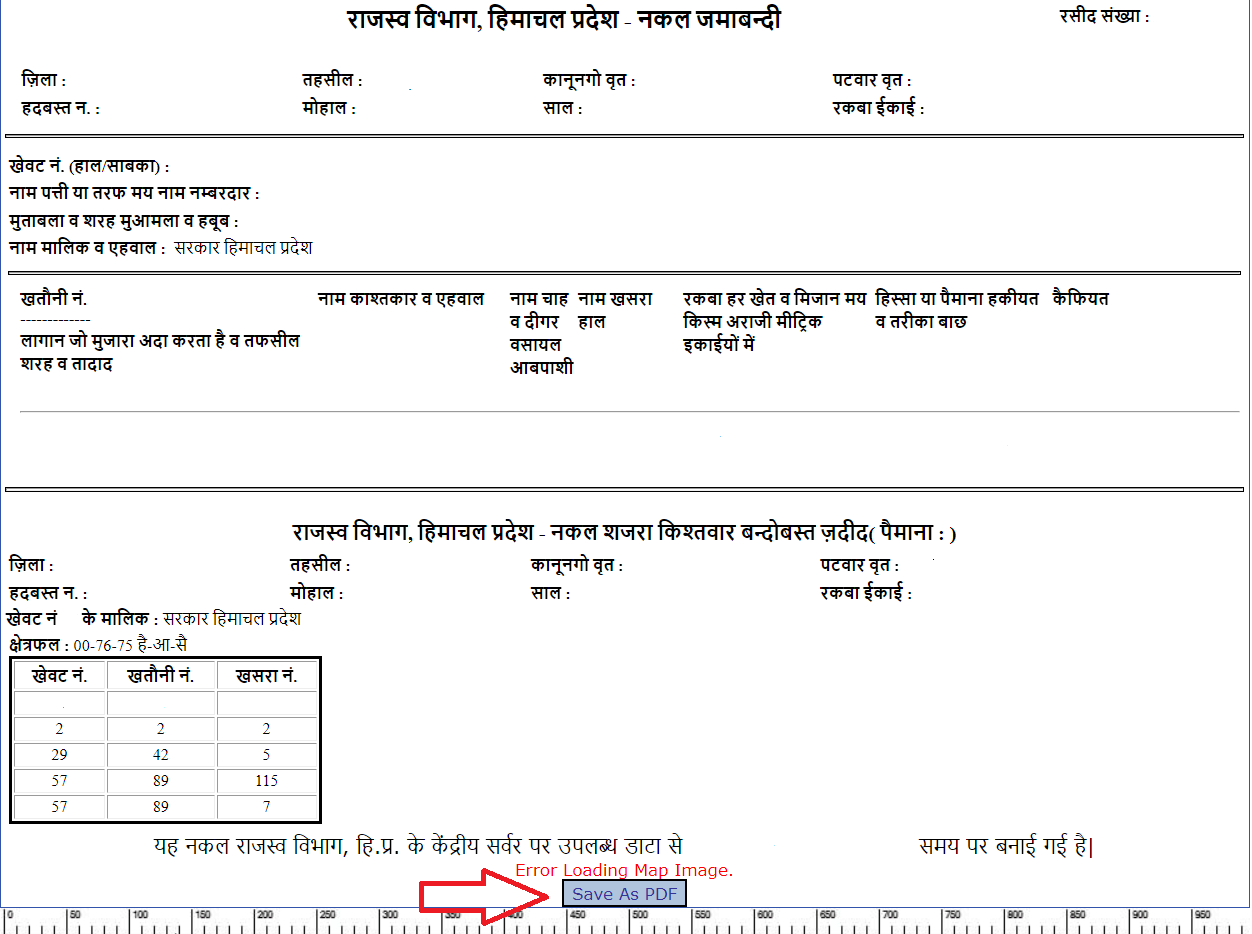
Task: Click the table cell with value 29
Action: click(x=60, y=755)
